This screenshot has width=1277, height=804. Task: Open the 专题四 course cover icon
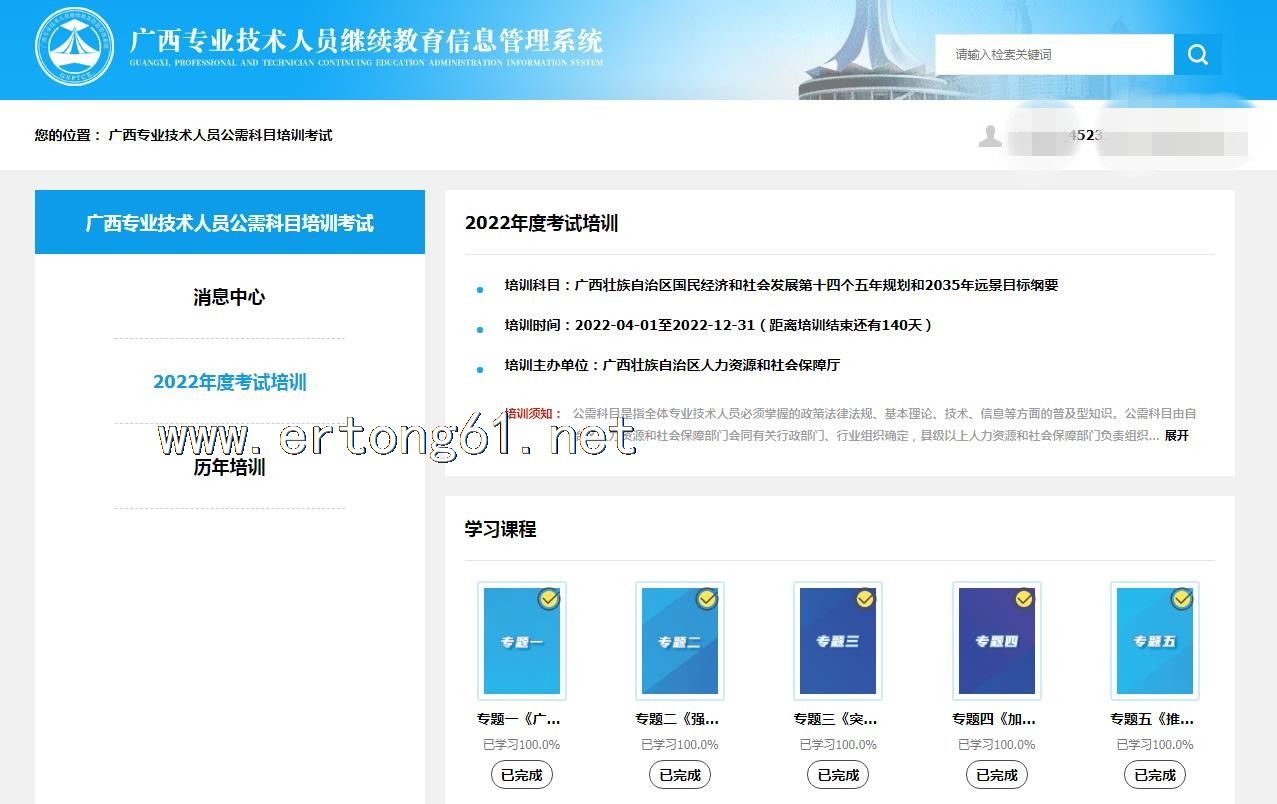[x=996, y=641]
